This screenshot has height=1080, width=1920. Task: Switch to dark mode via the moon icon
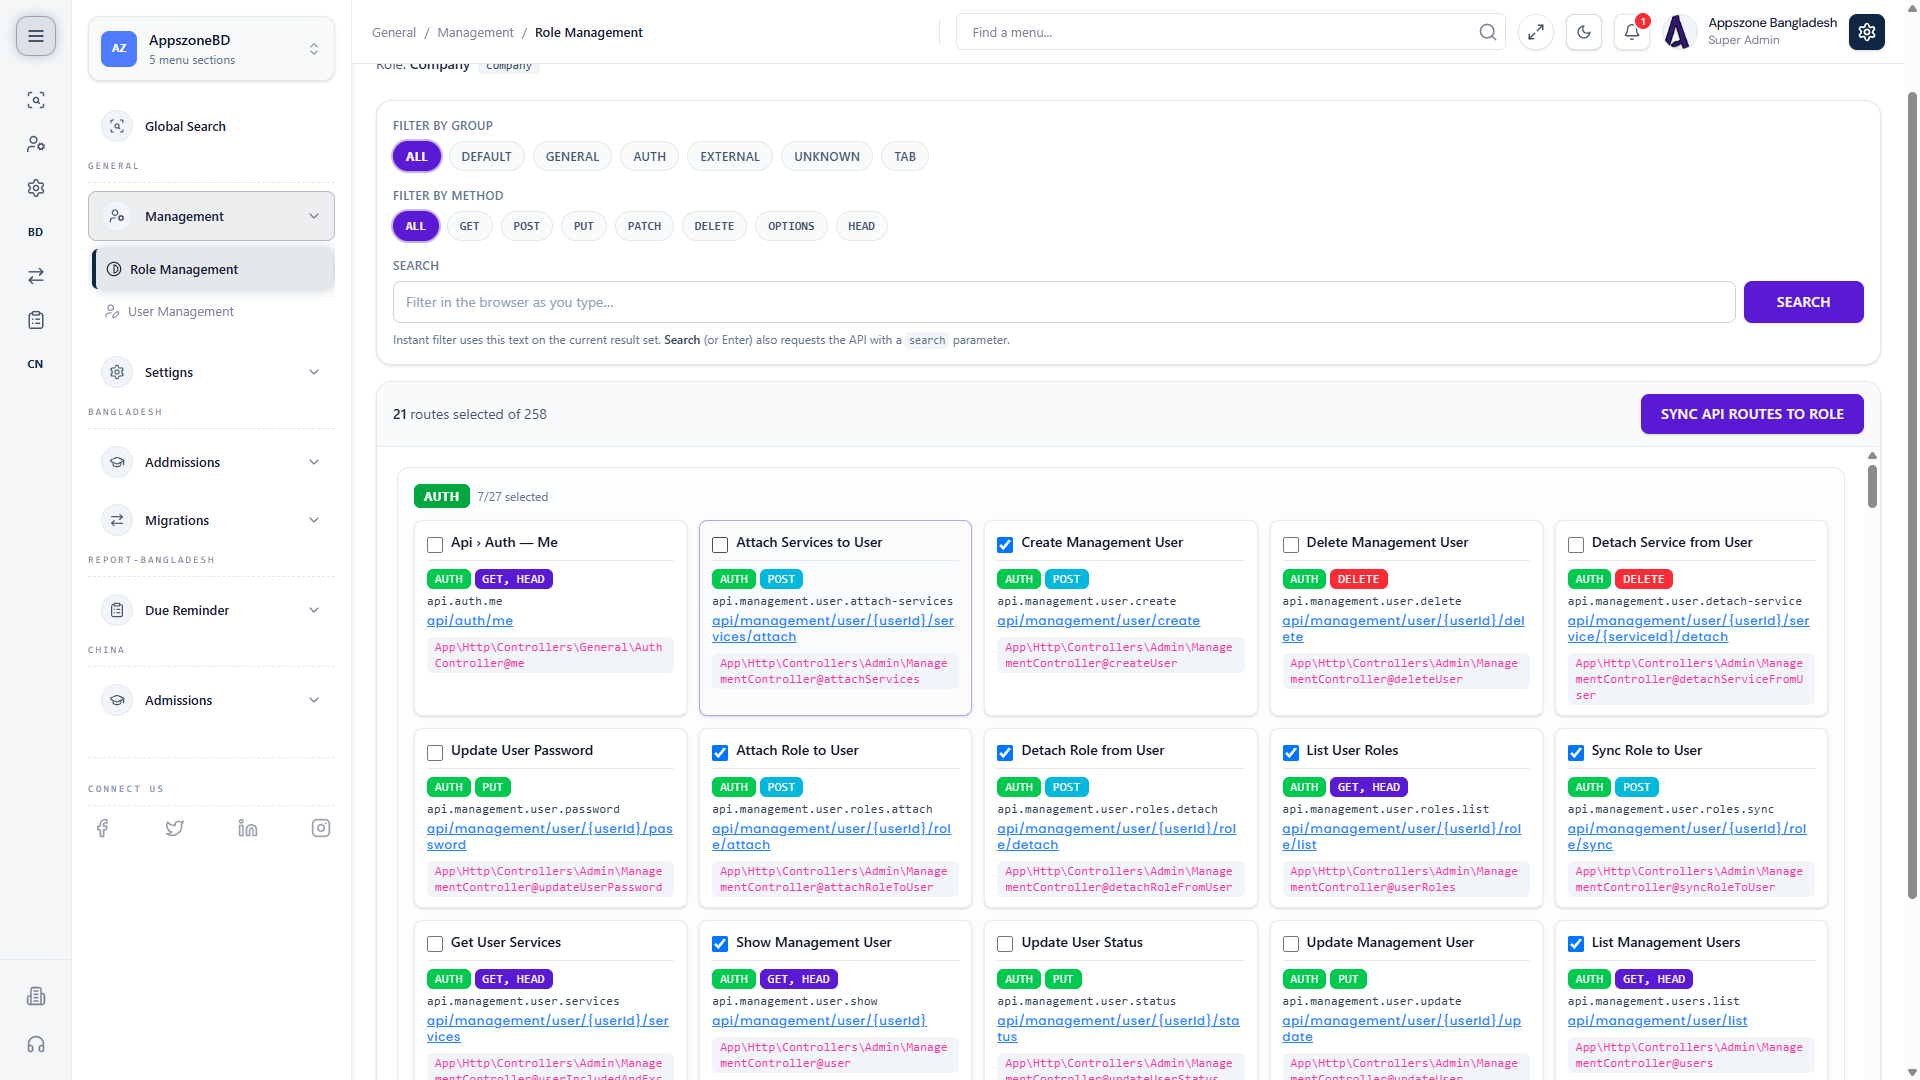tap(1584, 32)
